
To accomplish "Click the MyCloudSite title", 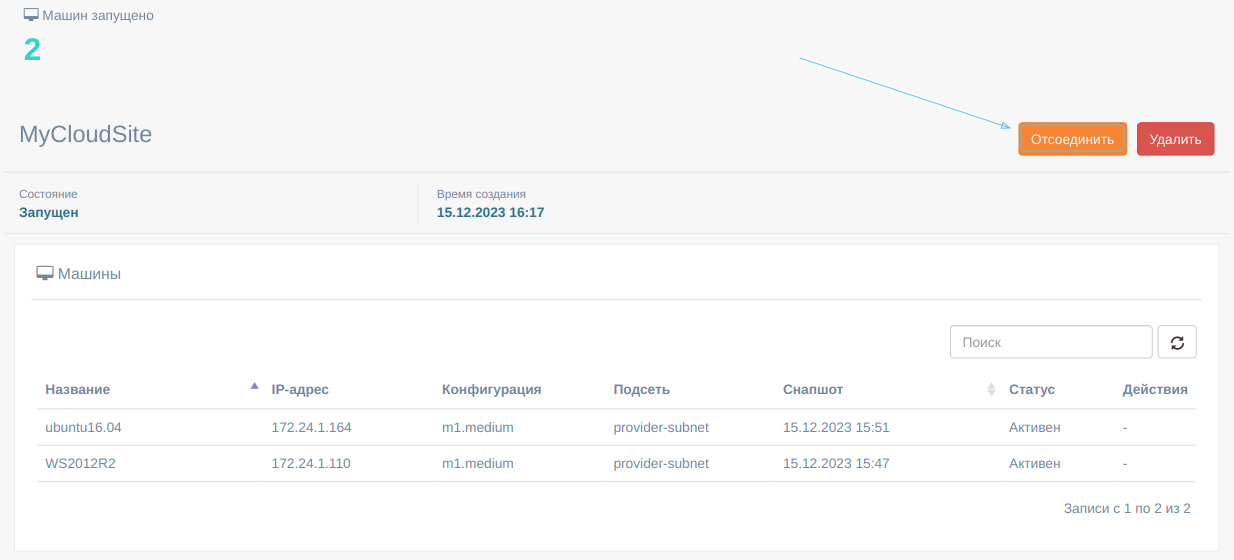I will coord(86,134).
